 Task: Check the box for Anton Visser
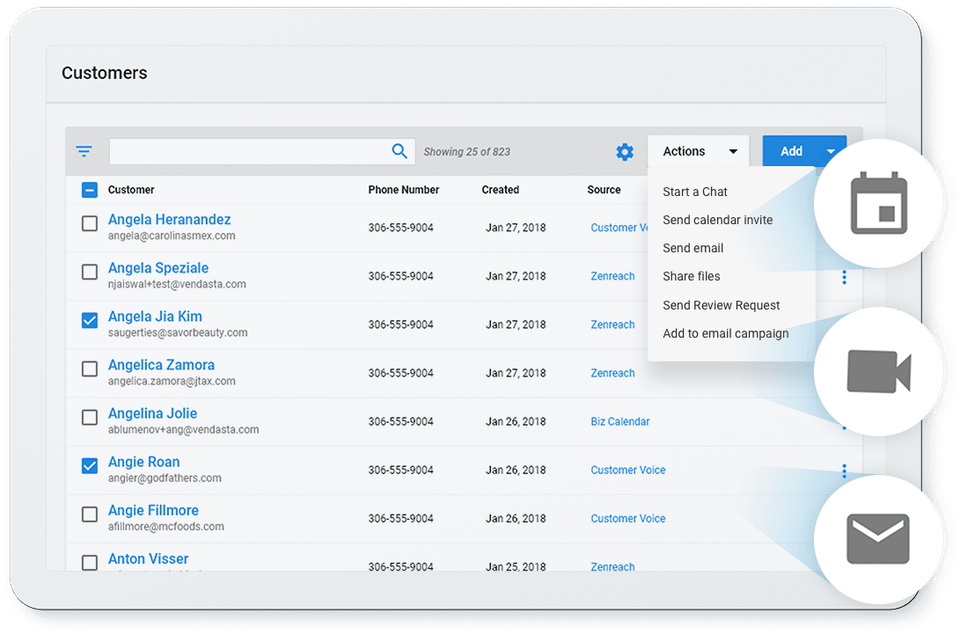[x=89, y=562]
